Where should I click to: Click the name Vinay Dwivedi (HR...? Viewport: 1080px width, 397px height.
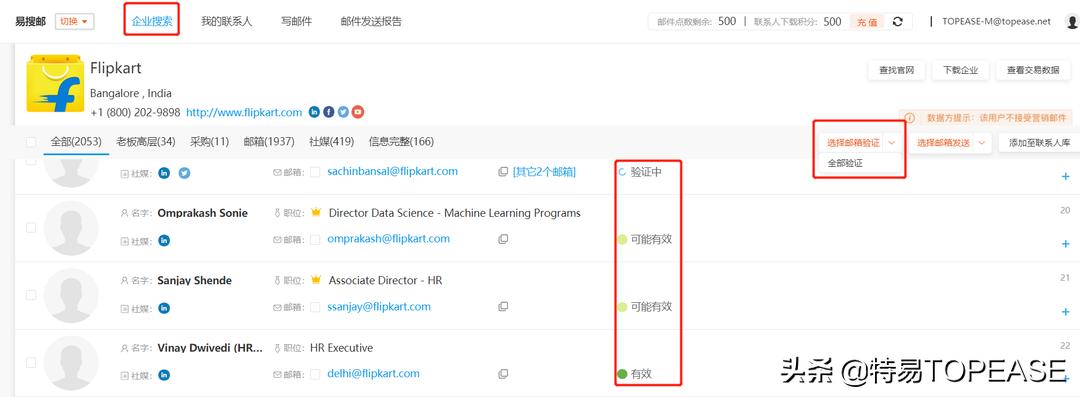click(x=210, y=348)
